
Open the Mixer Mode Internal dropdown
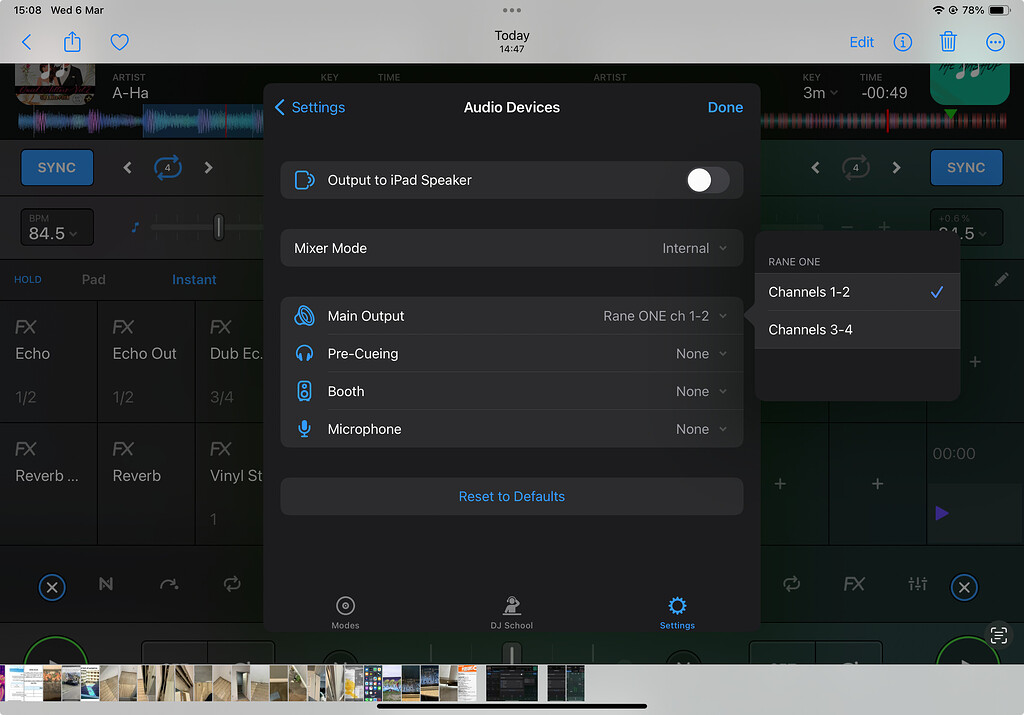pos(695,248)
